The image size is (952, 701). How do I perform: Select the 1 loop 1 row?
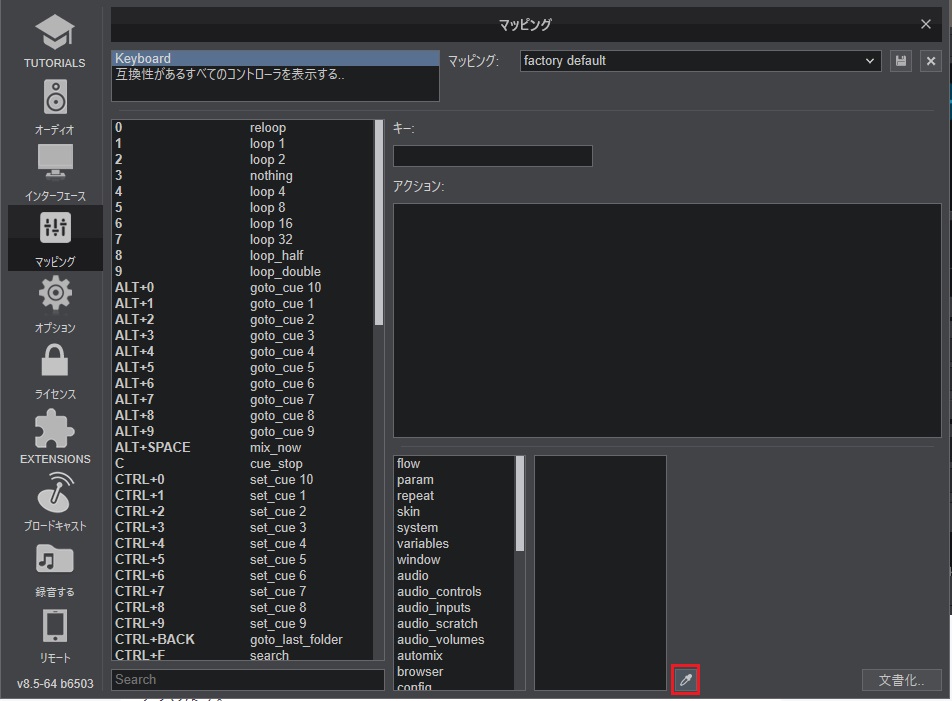point(243,144)
